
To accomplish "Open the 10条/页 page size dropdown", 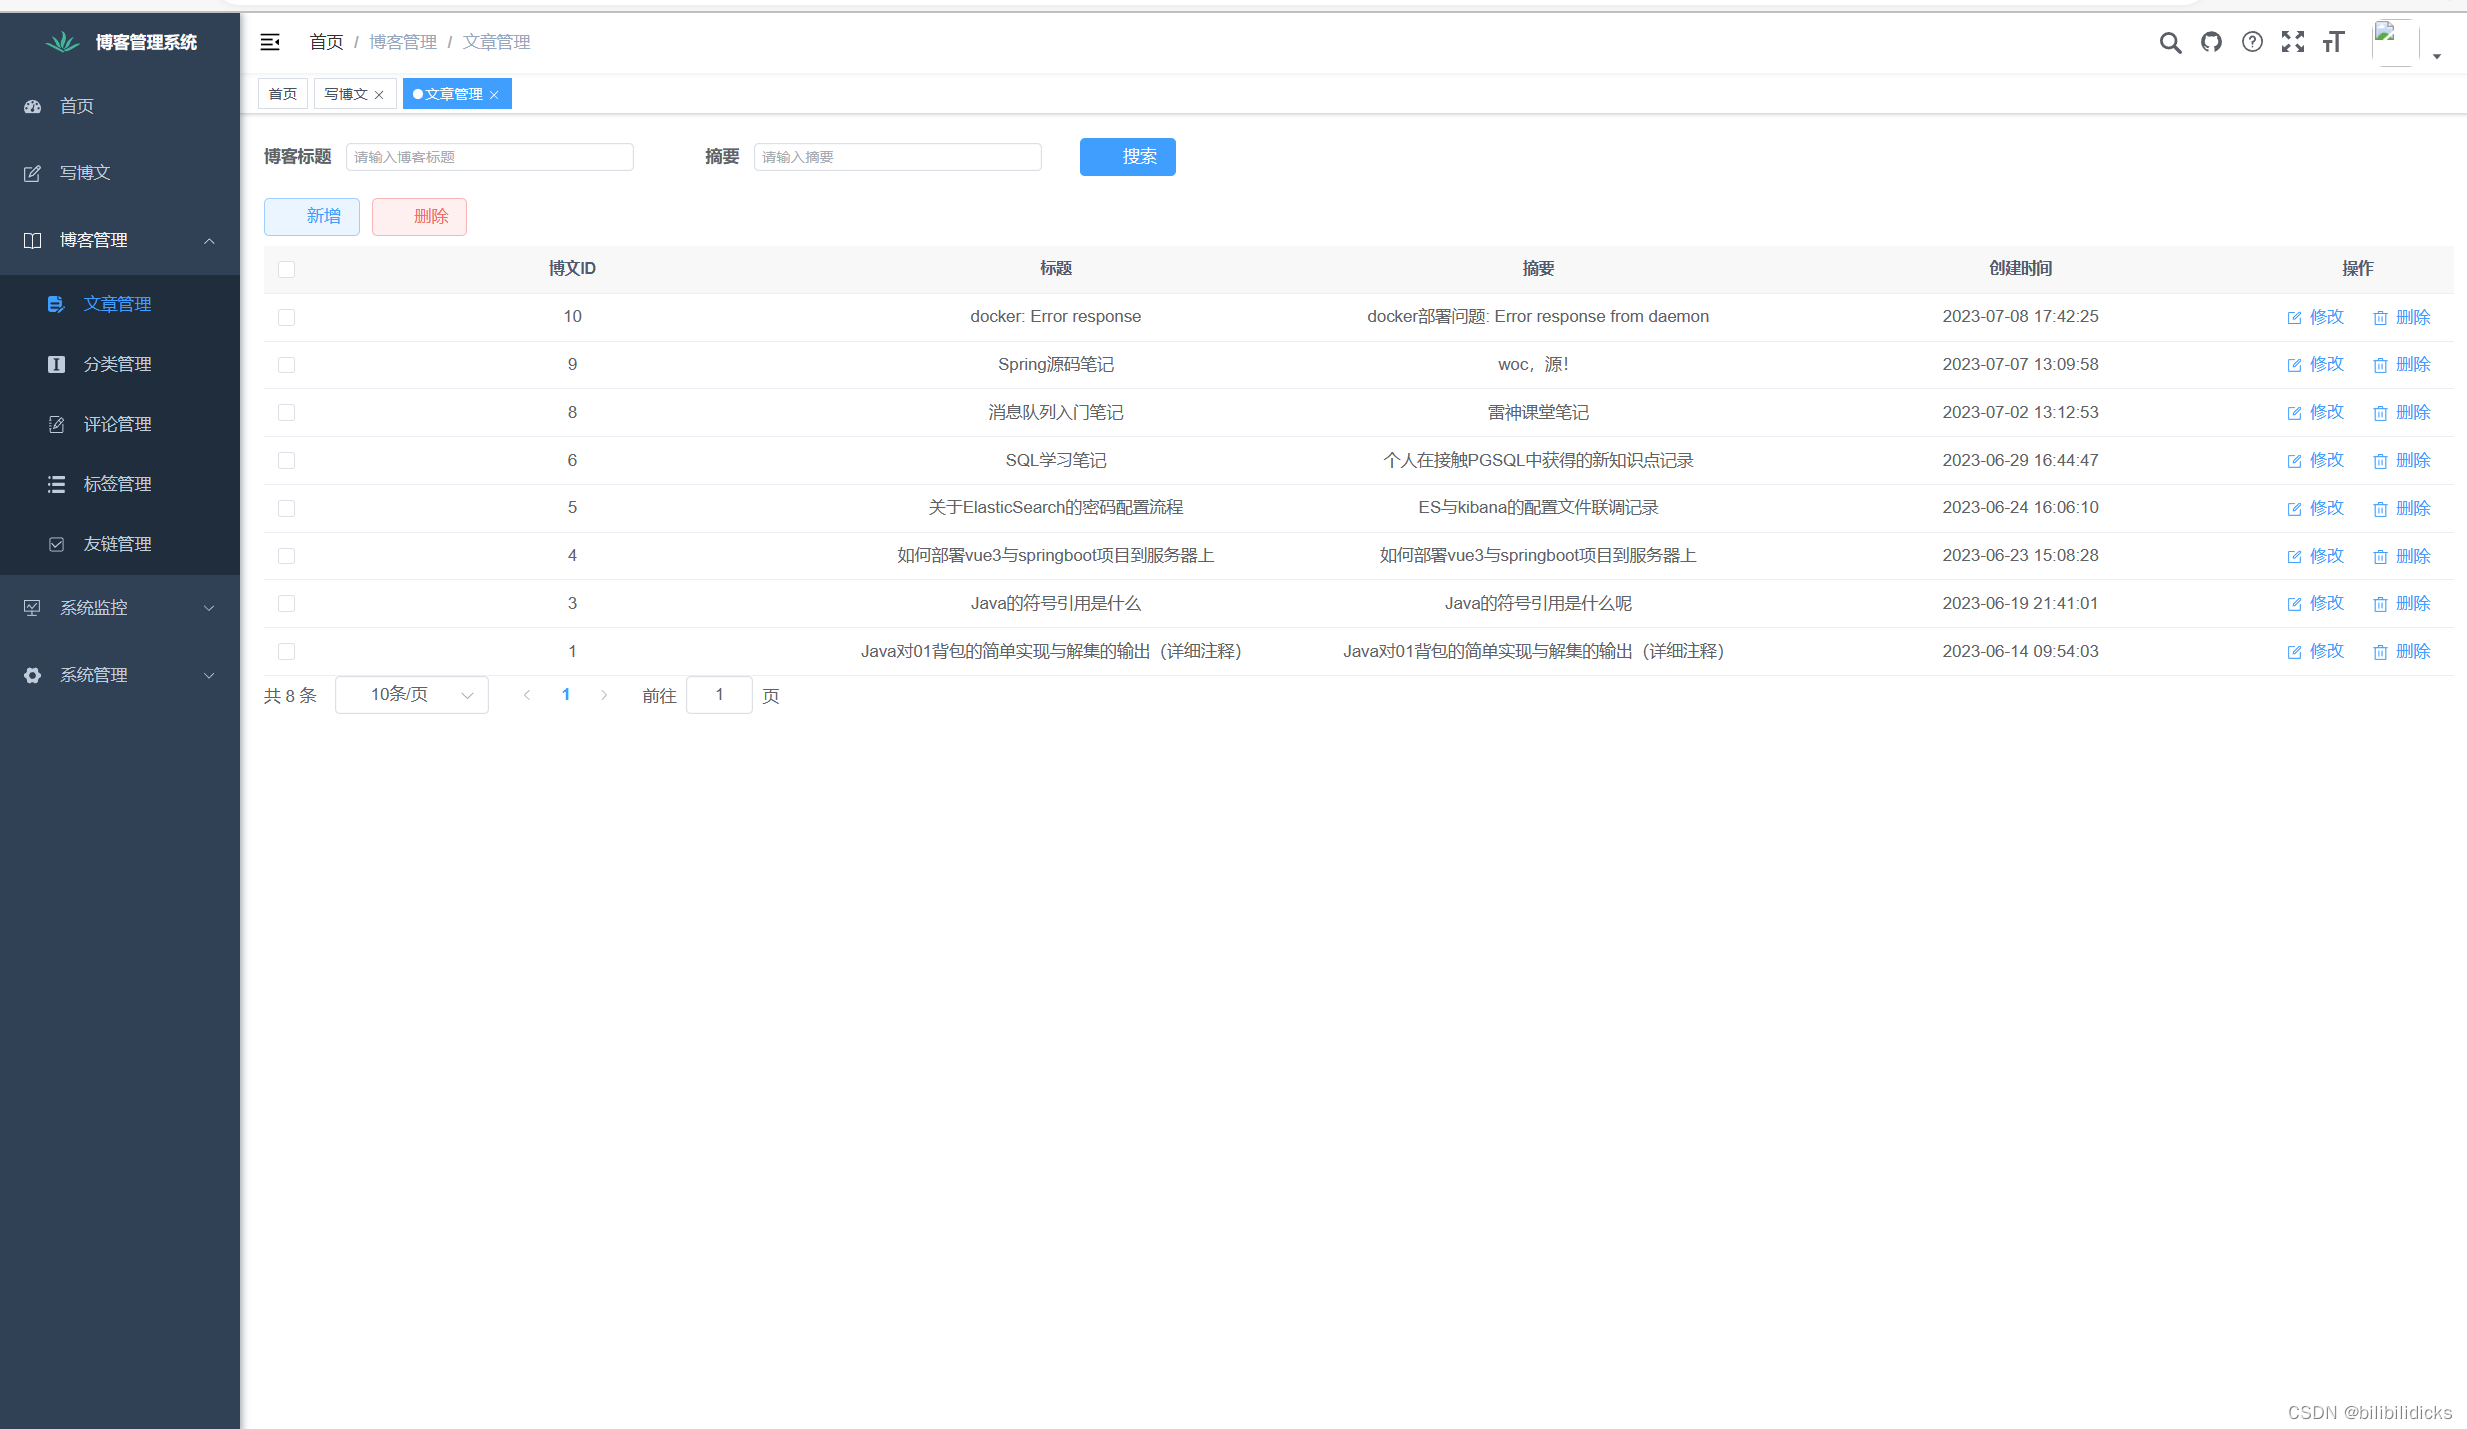I will coord(412,695).
